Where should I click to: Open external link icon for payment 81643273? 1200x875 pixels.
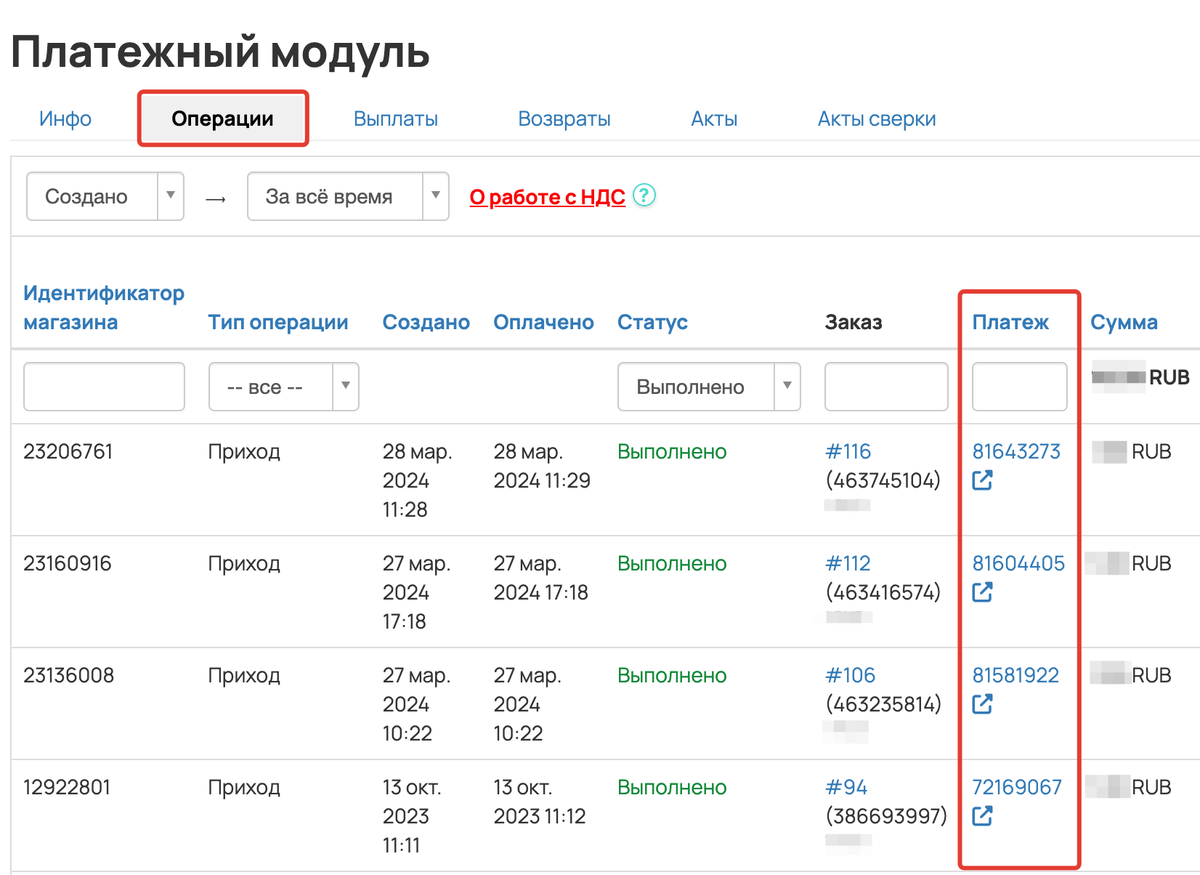point(983,480)
